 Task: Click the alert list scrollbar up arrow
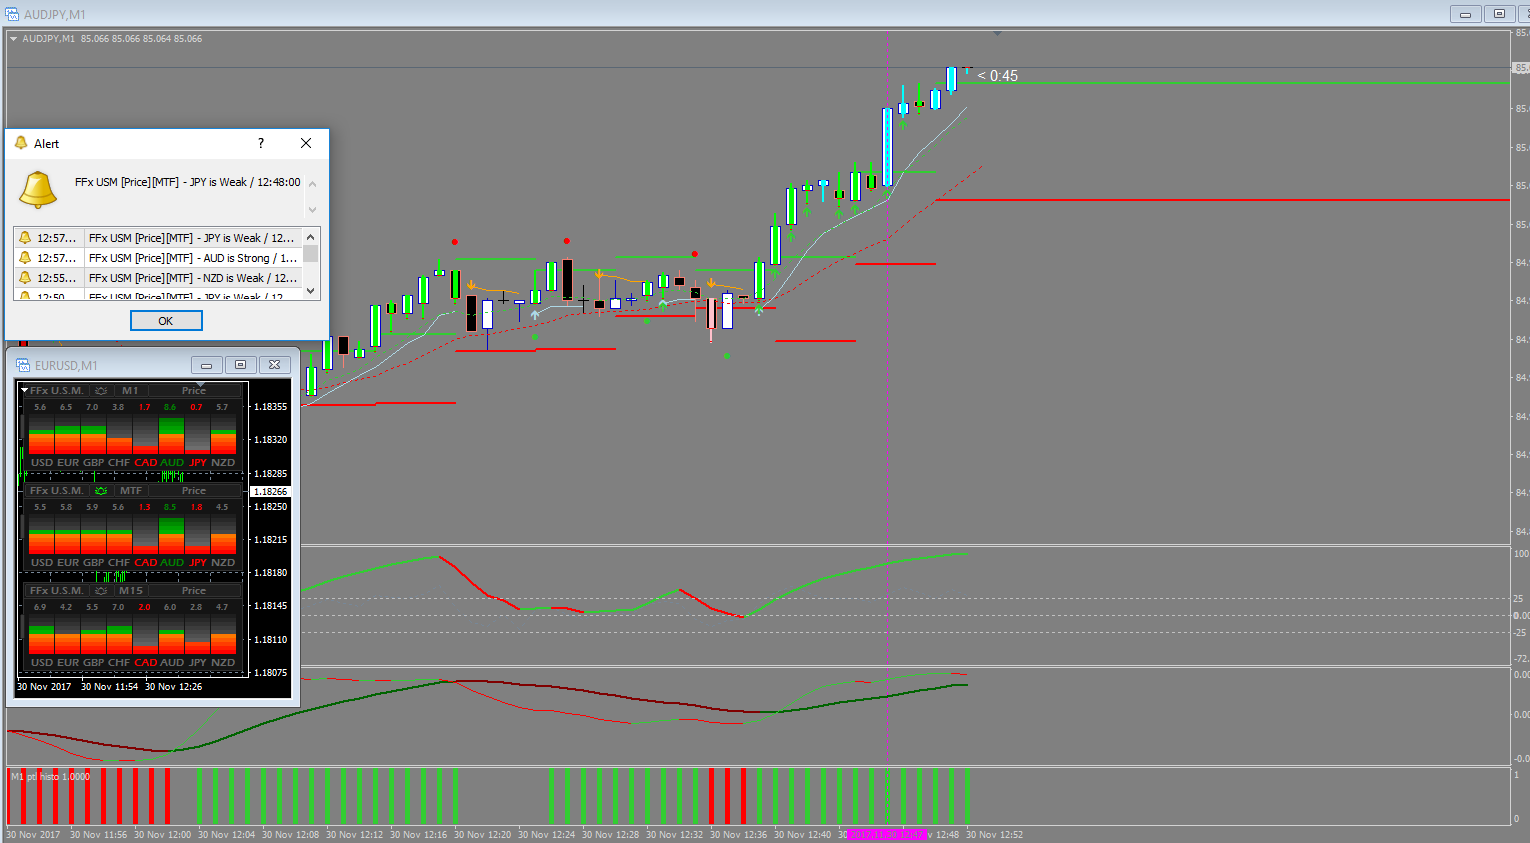tap(311, 237)
